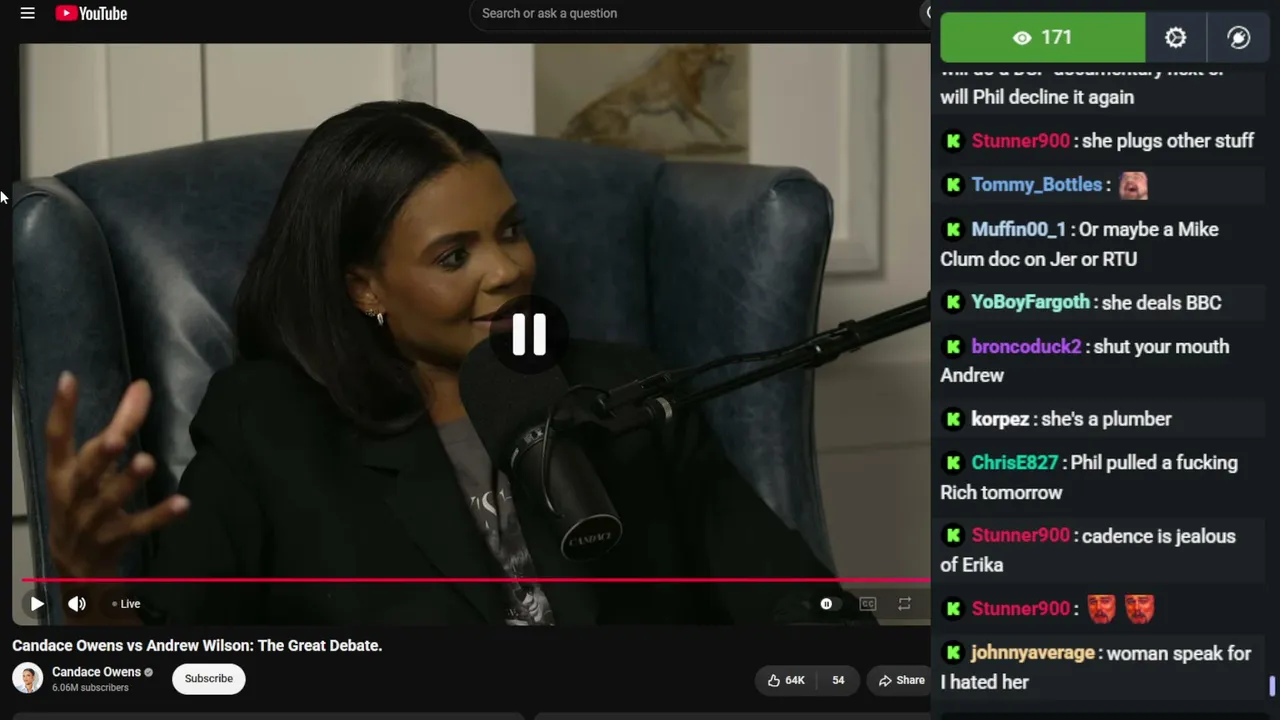Screen dimensions: 1280x720
Task: Click Stunner900 beside 'cadence is jealous'
Action: 1021,536
